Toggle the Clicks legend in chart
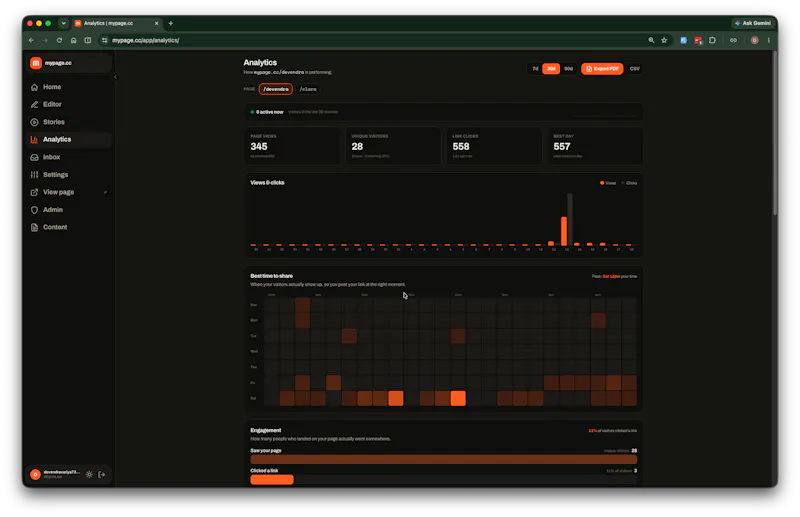This screenshot has height=517, width=800. 630,183
